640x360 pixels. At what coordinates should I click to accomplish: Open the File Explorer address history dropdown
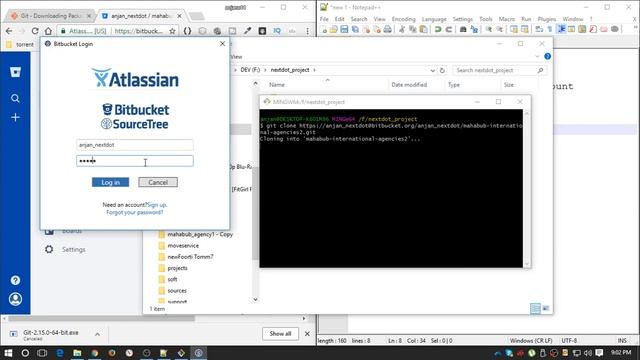pos(432,70)
